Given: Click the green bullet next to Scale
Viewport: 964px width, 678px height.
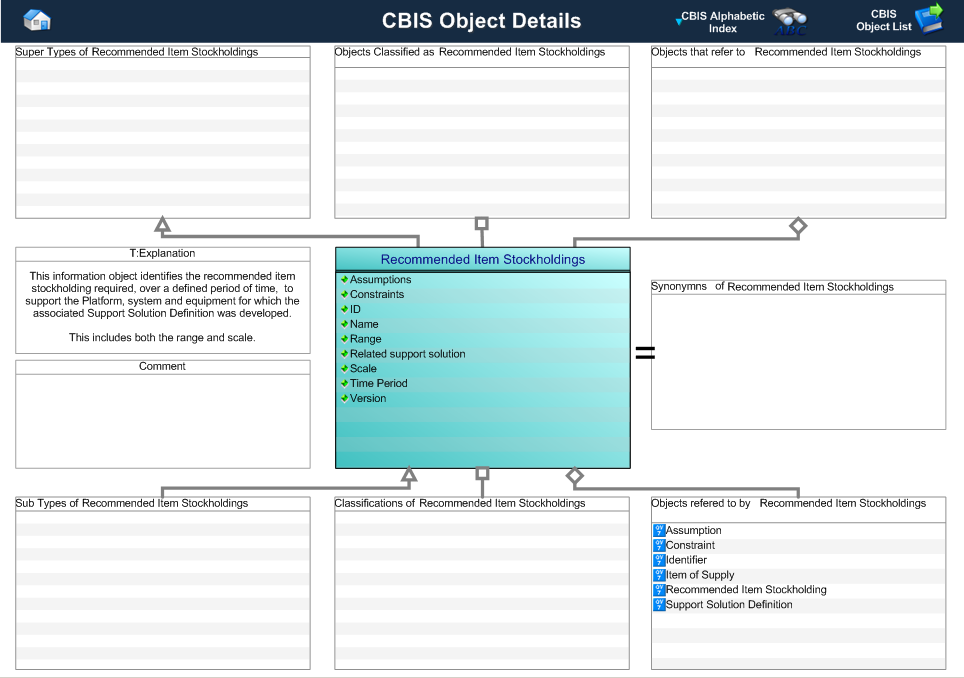Looking at the screenshot, I should click(x=344, y=368).
